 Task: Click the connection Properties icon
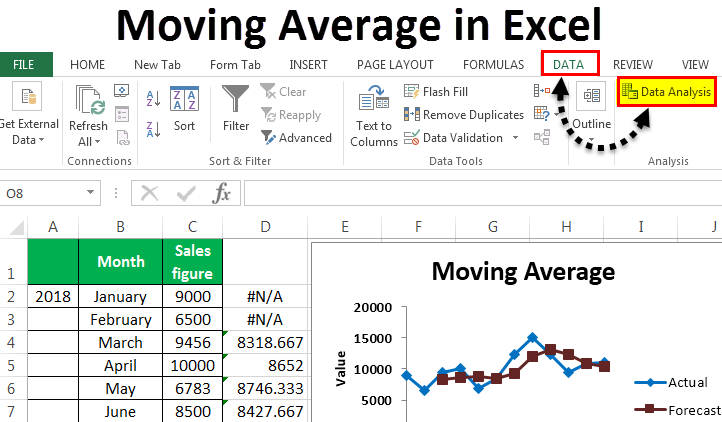pyautogui.click(x=122, y=114)
